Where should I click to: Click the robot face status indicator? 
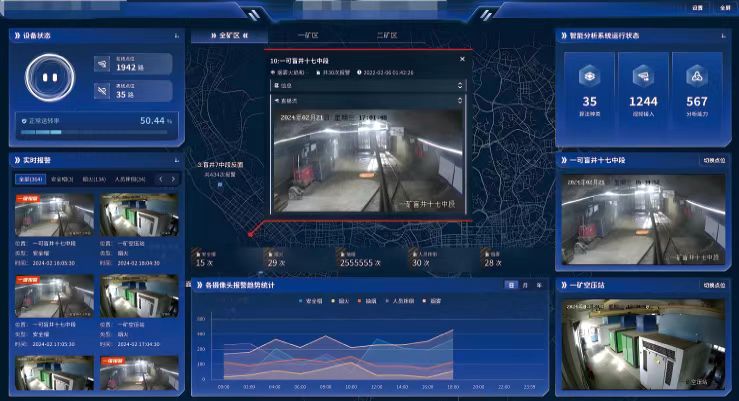[50, 77]
